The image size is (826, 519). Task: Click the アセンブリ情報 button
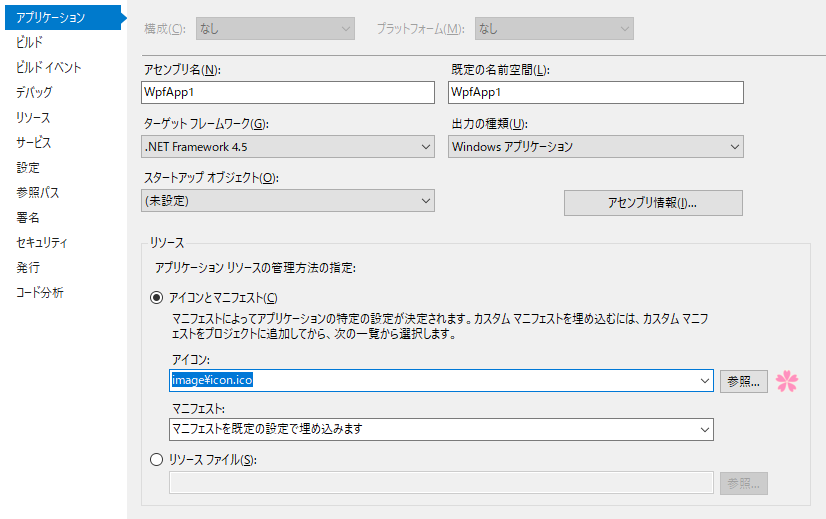tap(653, 203)
